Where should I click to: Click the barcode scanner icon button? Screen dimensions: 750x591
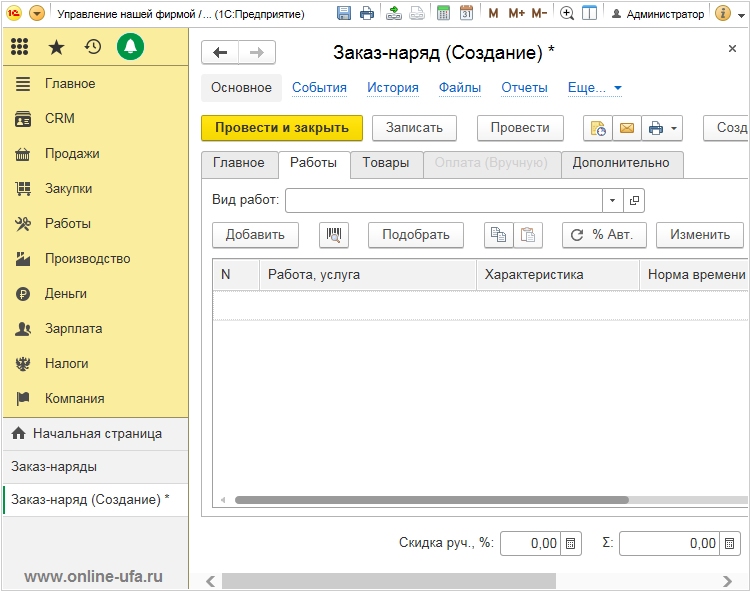click(334, 235)
